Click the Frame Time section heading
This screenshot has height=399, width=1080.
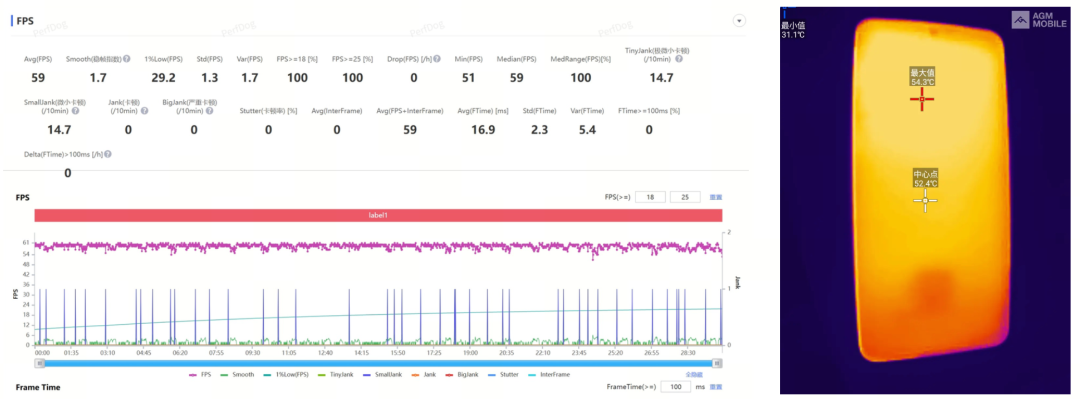(38, 387)
